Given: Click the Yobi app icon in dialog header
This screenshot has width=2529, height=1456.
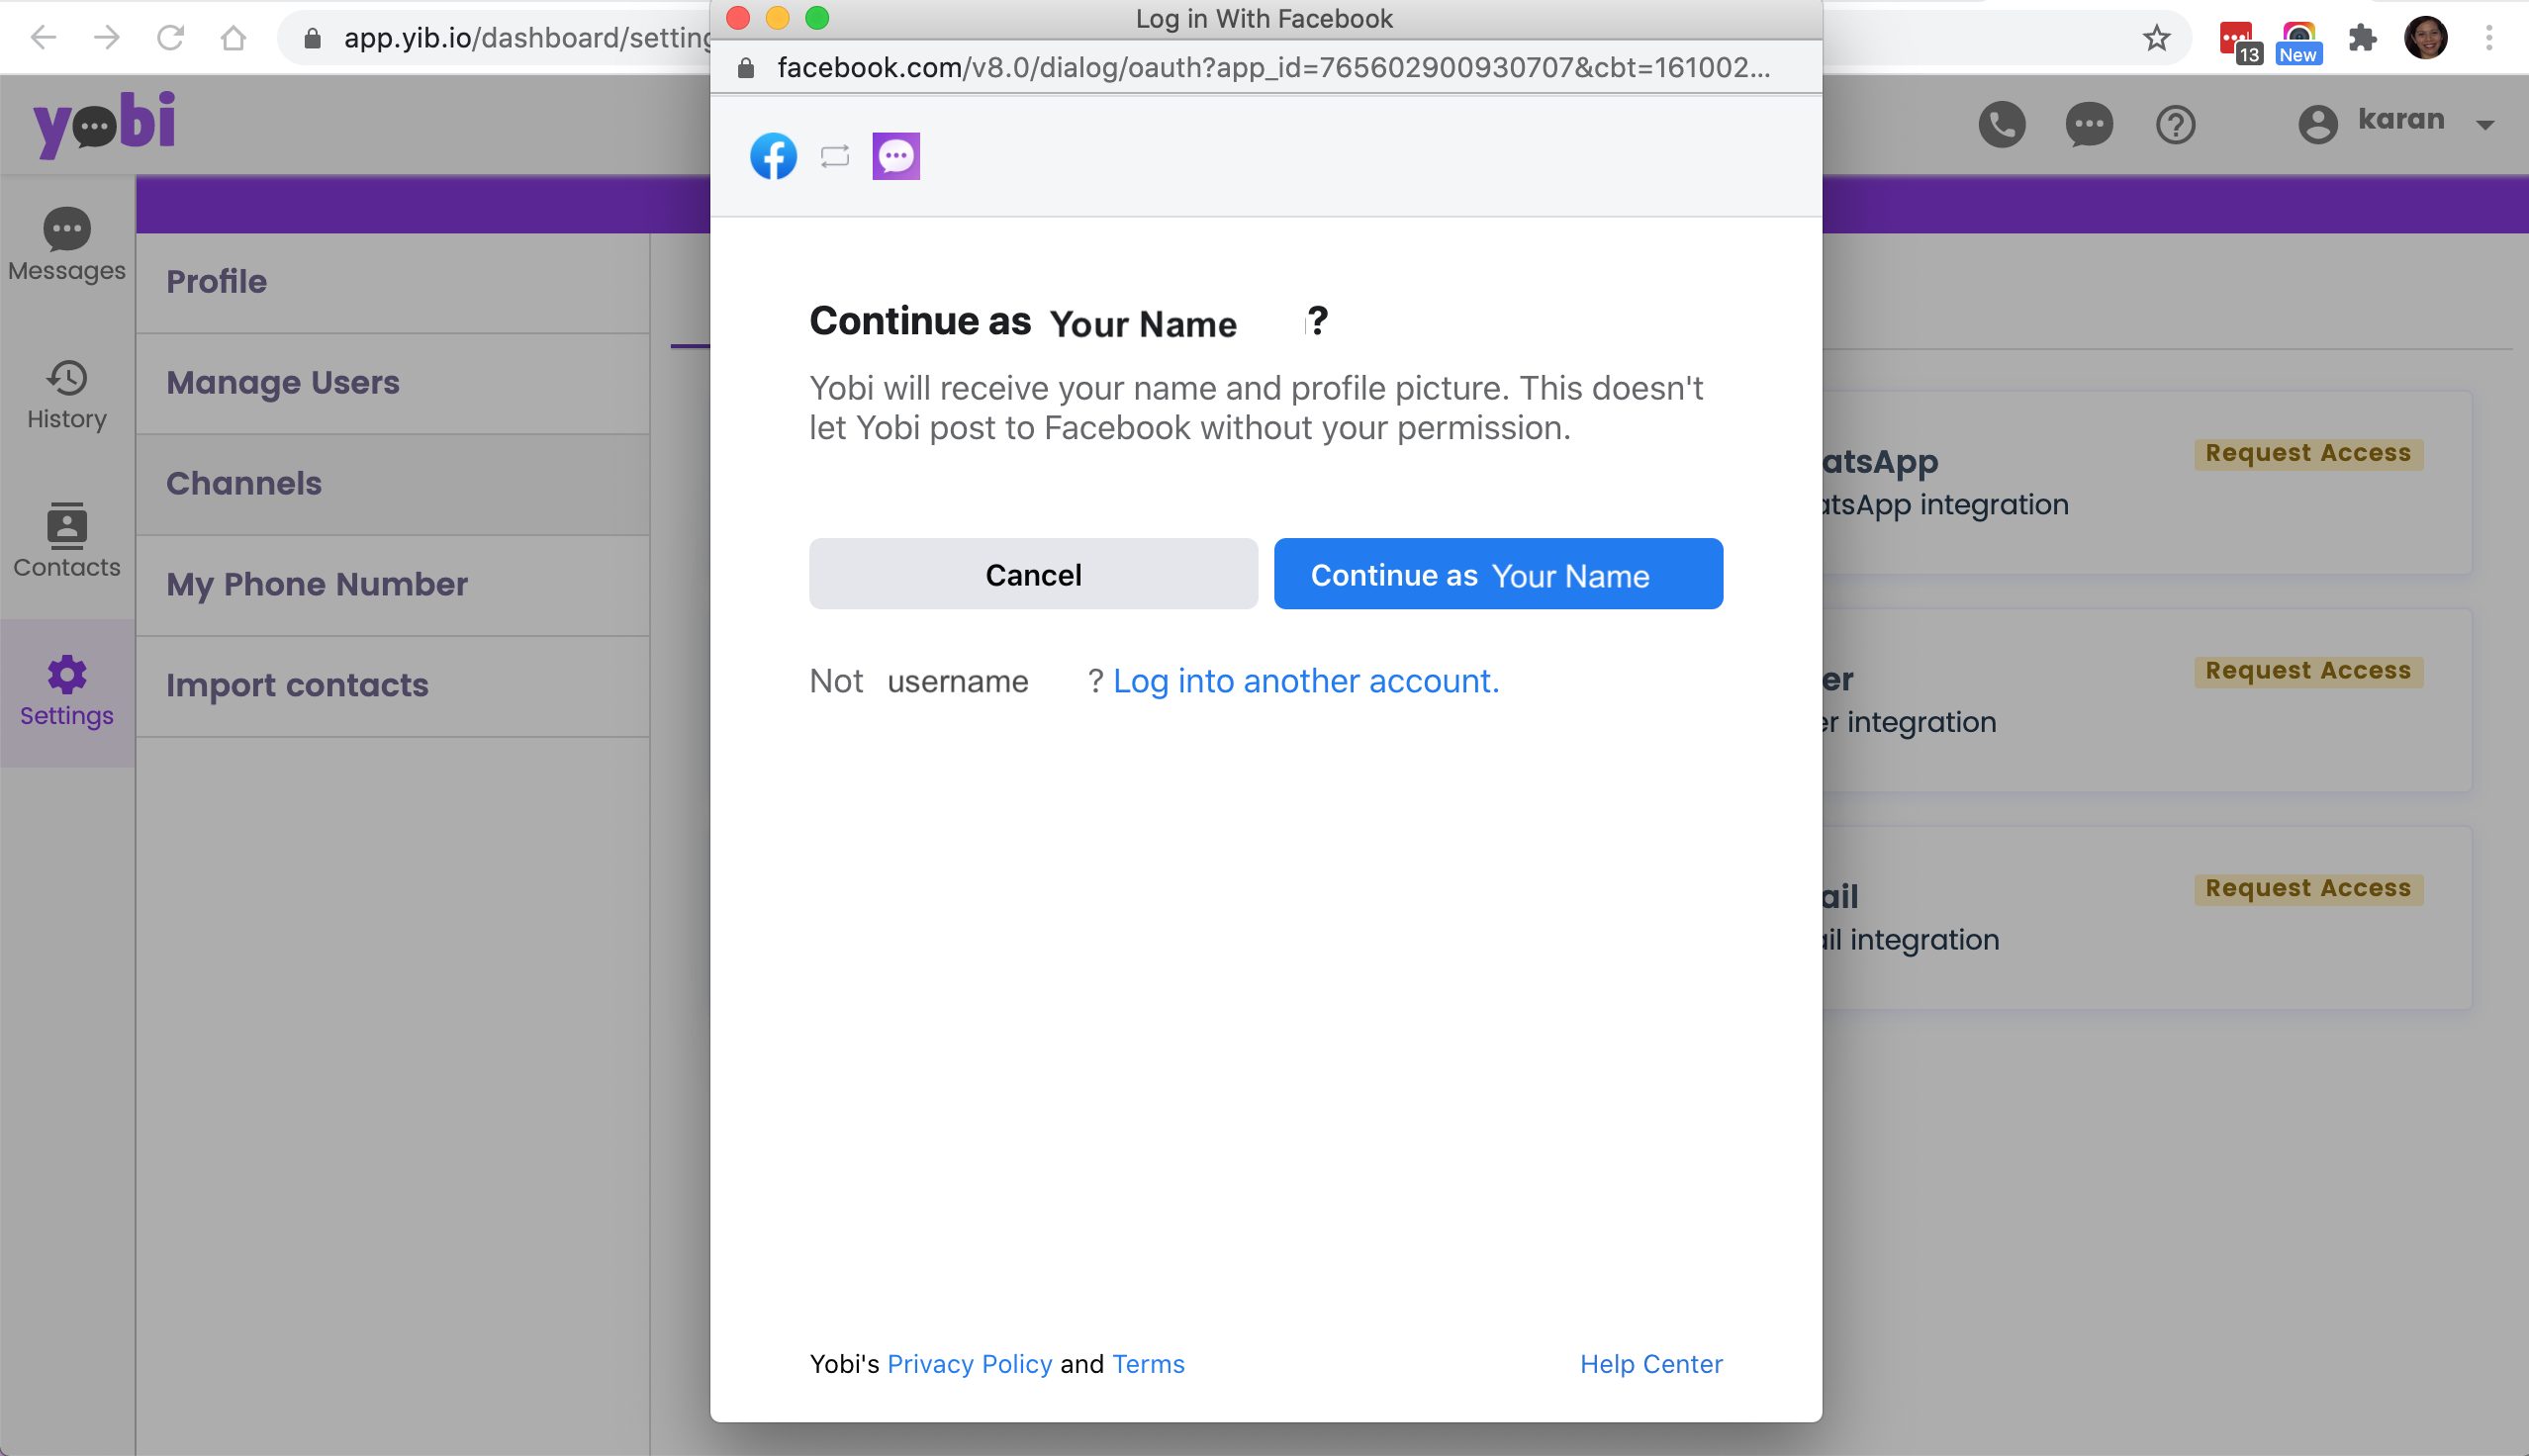Looking at the screenshot, I should (x=896, y=156).
